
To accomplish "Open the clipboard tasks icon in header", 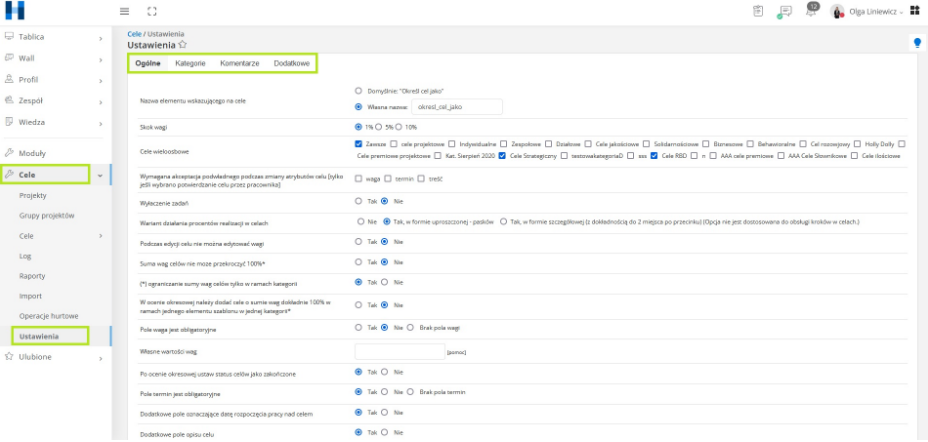I will 758,11.
